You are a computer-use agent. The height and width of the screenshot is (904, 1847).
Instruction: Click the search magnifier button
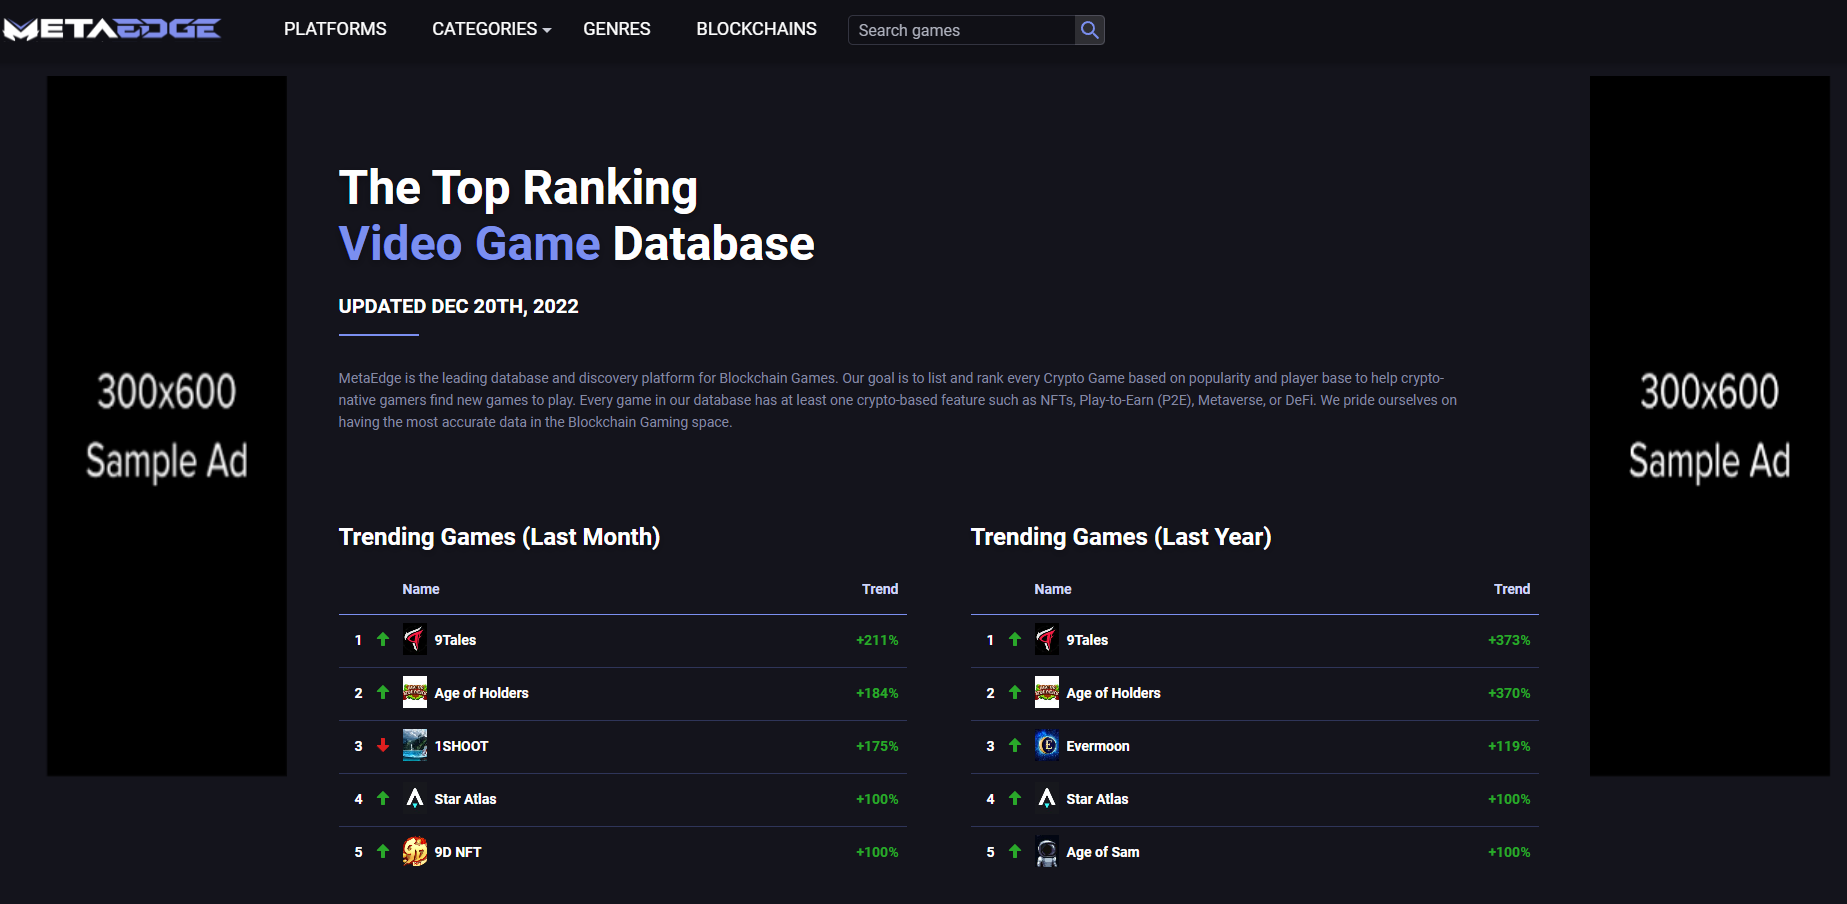(x=1089, y=30)
